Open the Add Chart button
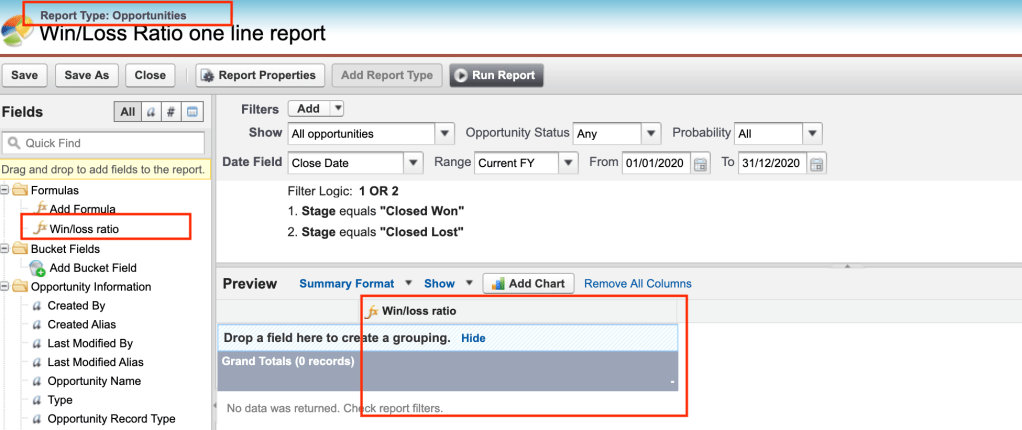The width and height of the screenshot is (1022, 430). [x=527, y=283]
